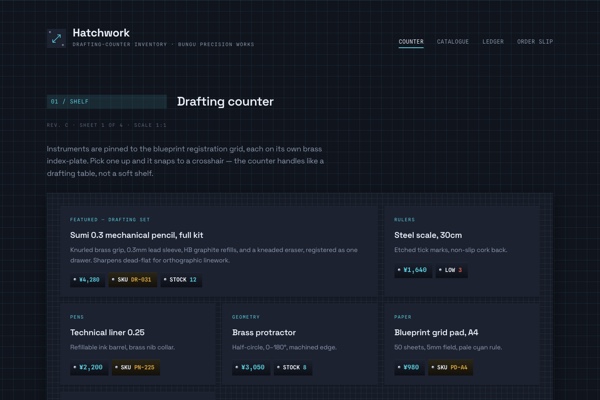Screen dimensions: 600x400
Task: Click the 'Drafting counter' heading
Action: tap(225, 101)
